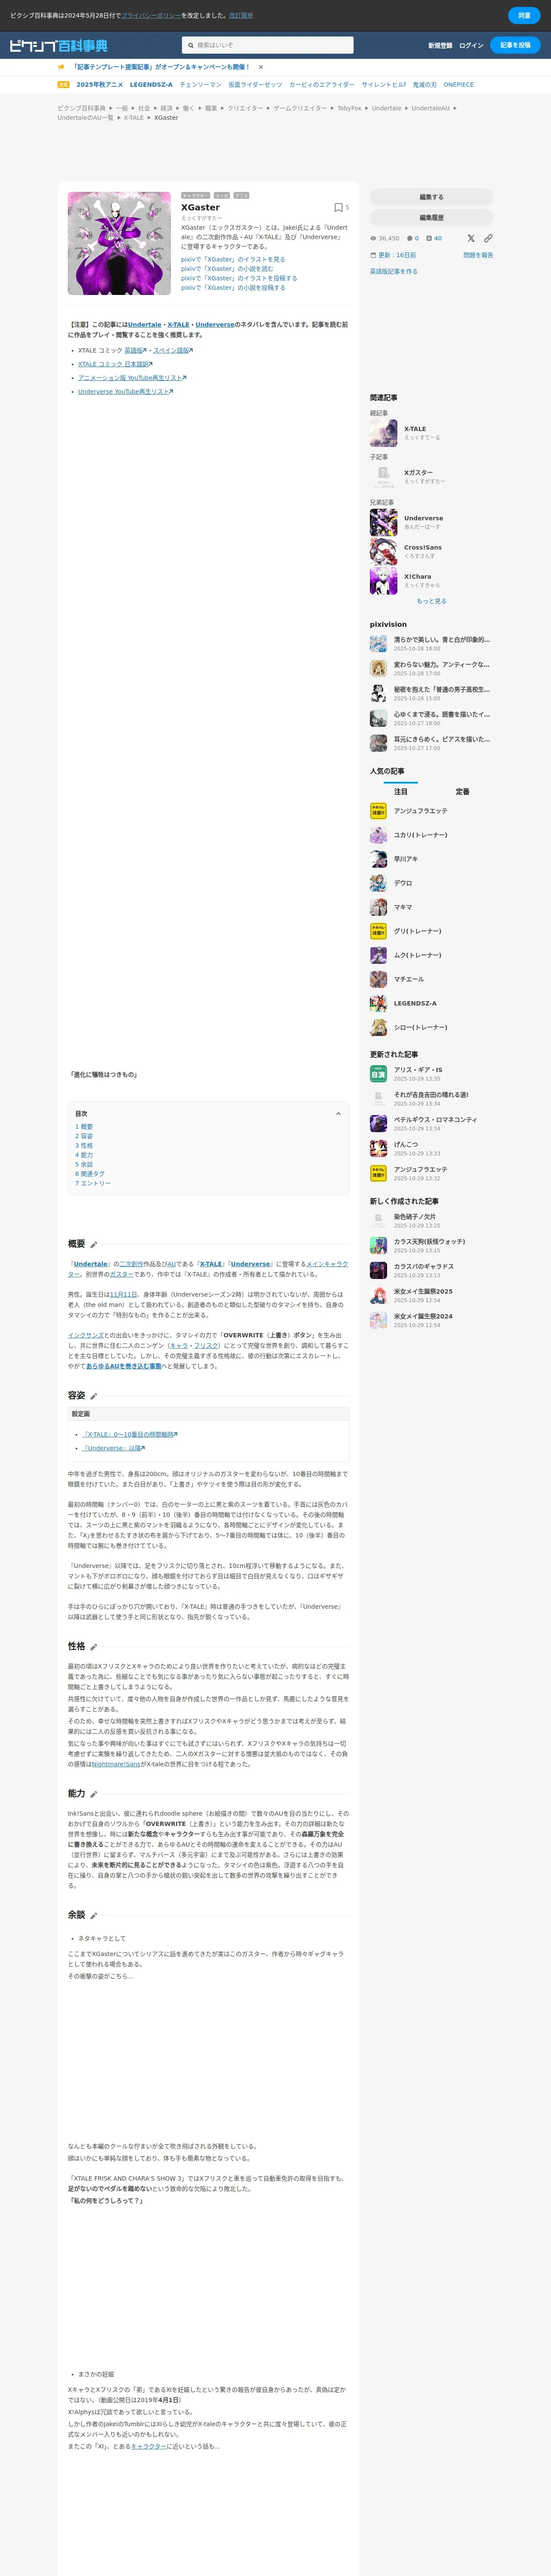Image resolution: width=551 pixels, height=2576 pixels.
Task: Open 11月11日 birthday link
Action: point(124,1294)
